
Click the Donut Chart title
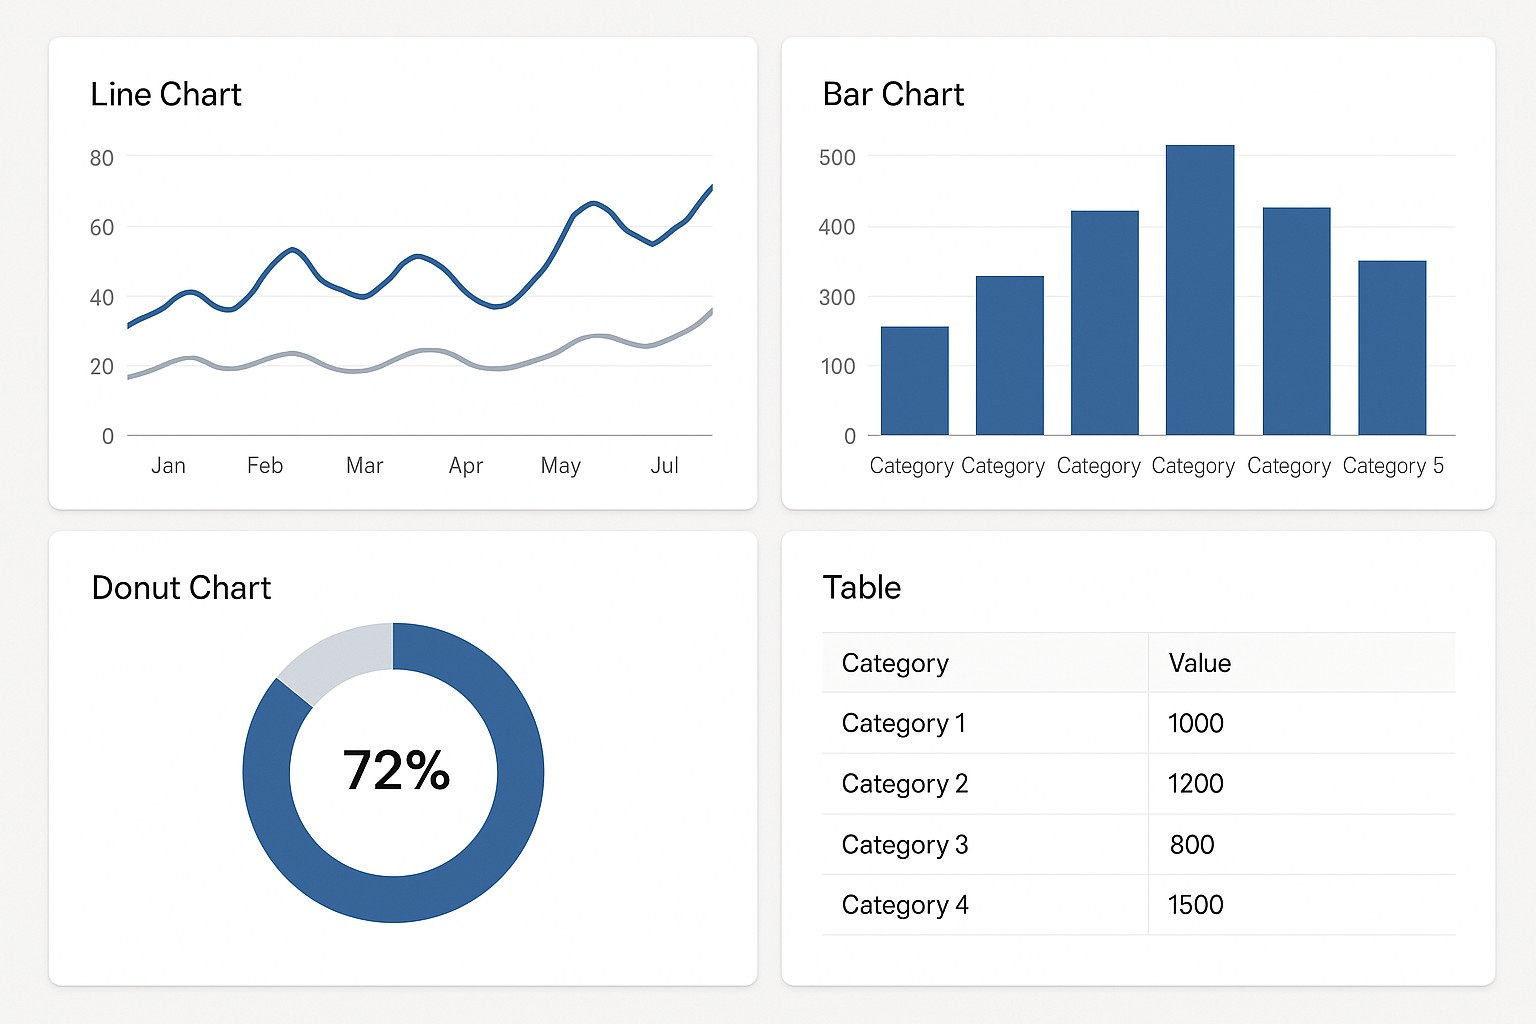181,588
